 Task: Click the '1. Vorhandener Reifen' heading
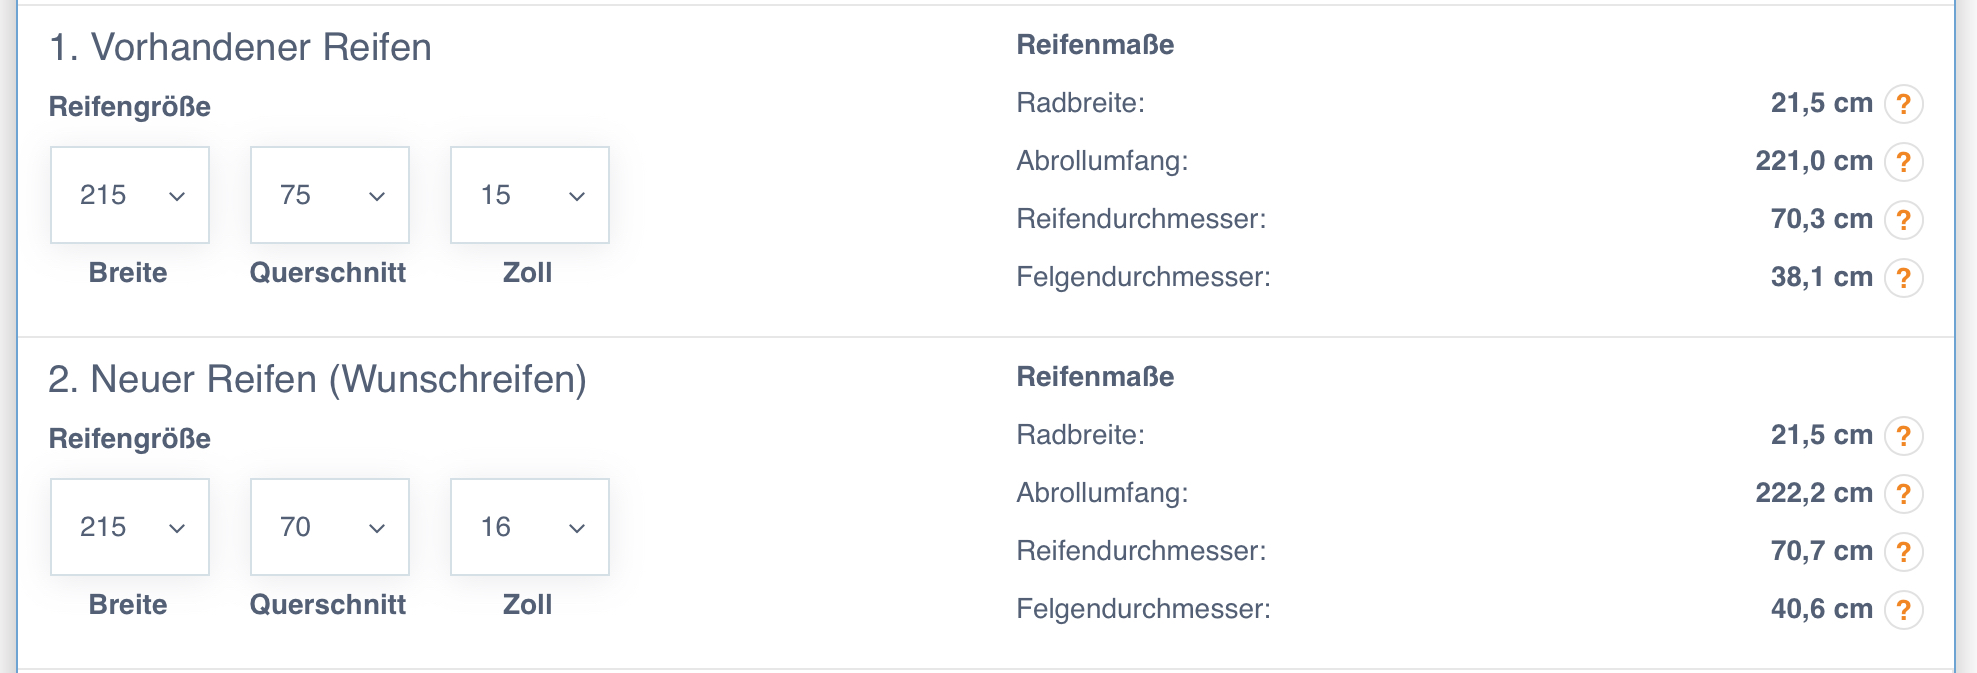pos(240,47)
